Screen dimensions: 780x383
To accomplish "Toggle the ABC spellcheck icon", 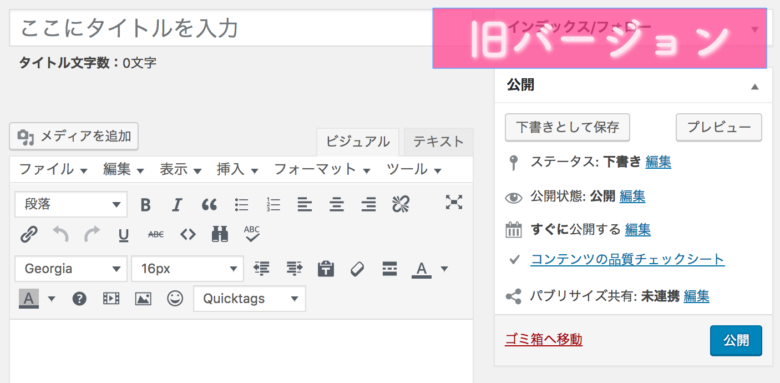I will [252, 234].
